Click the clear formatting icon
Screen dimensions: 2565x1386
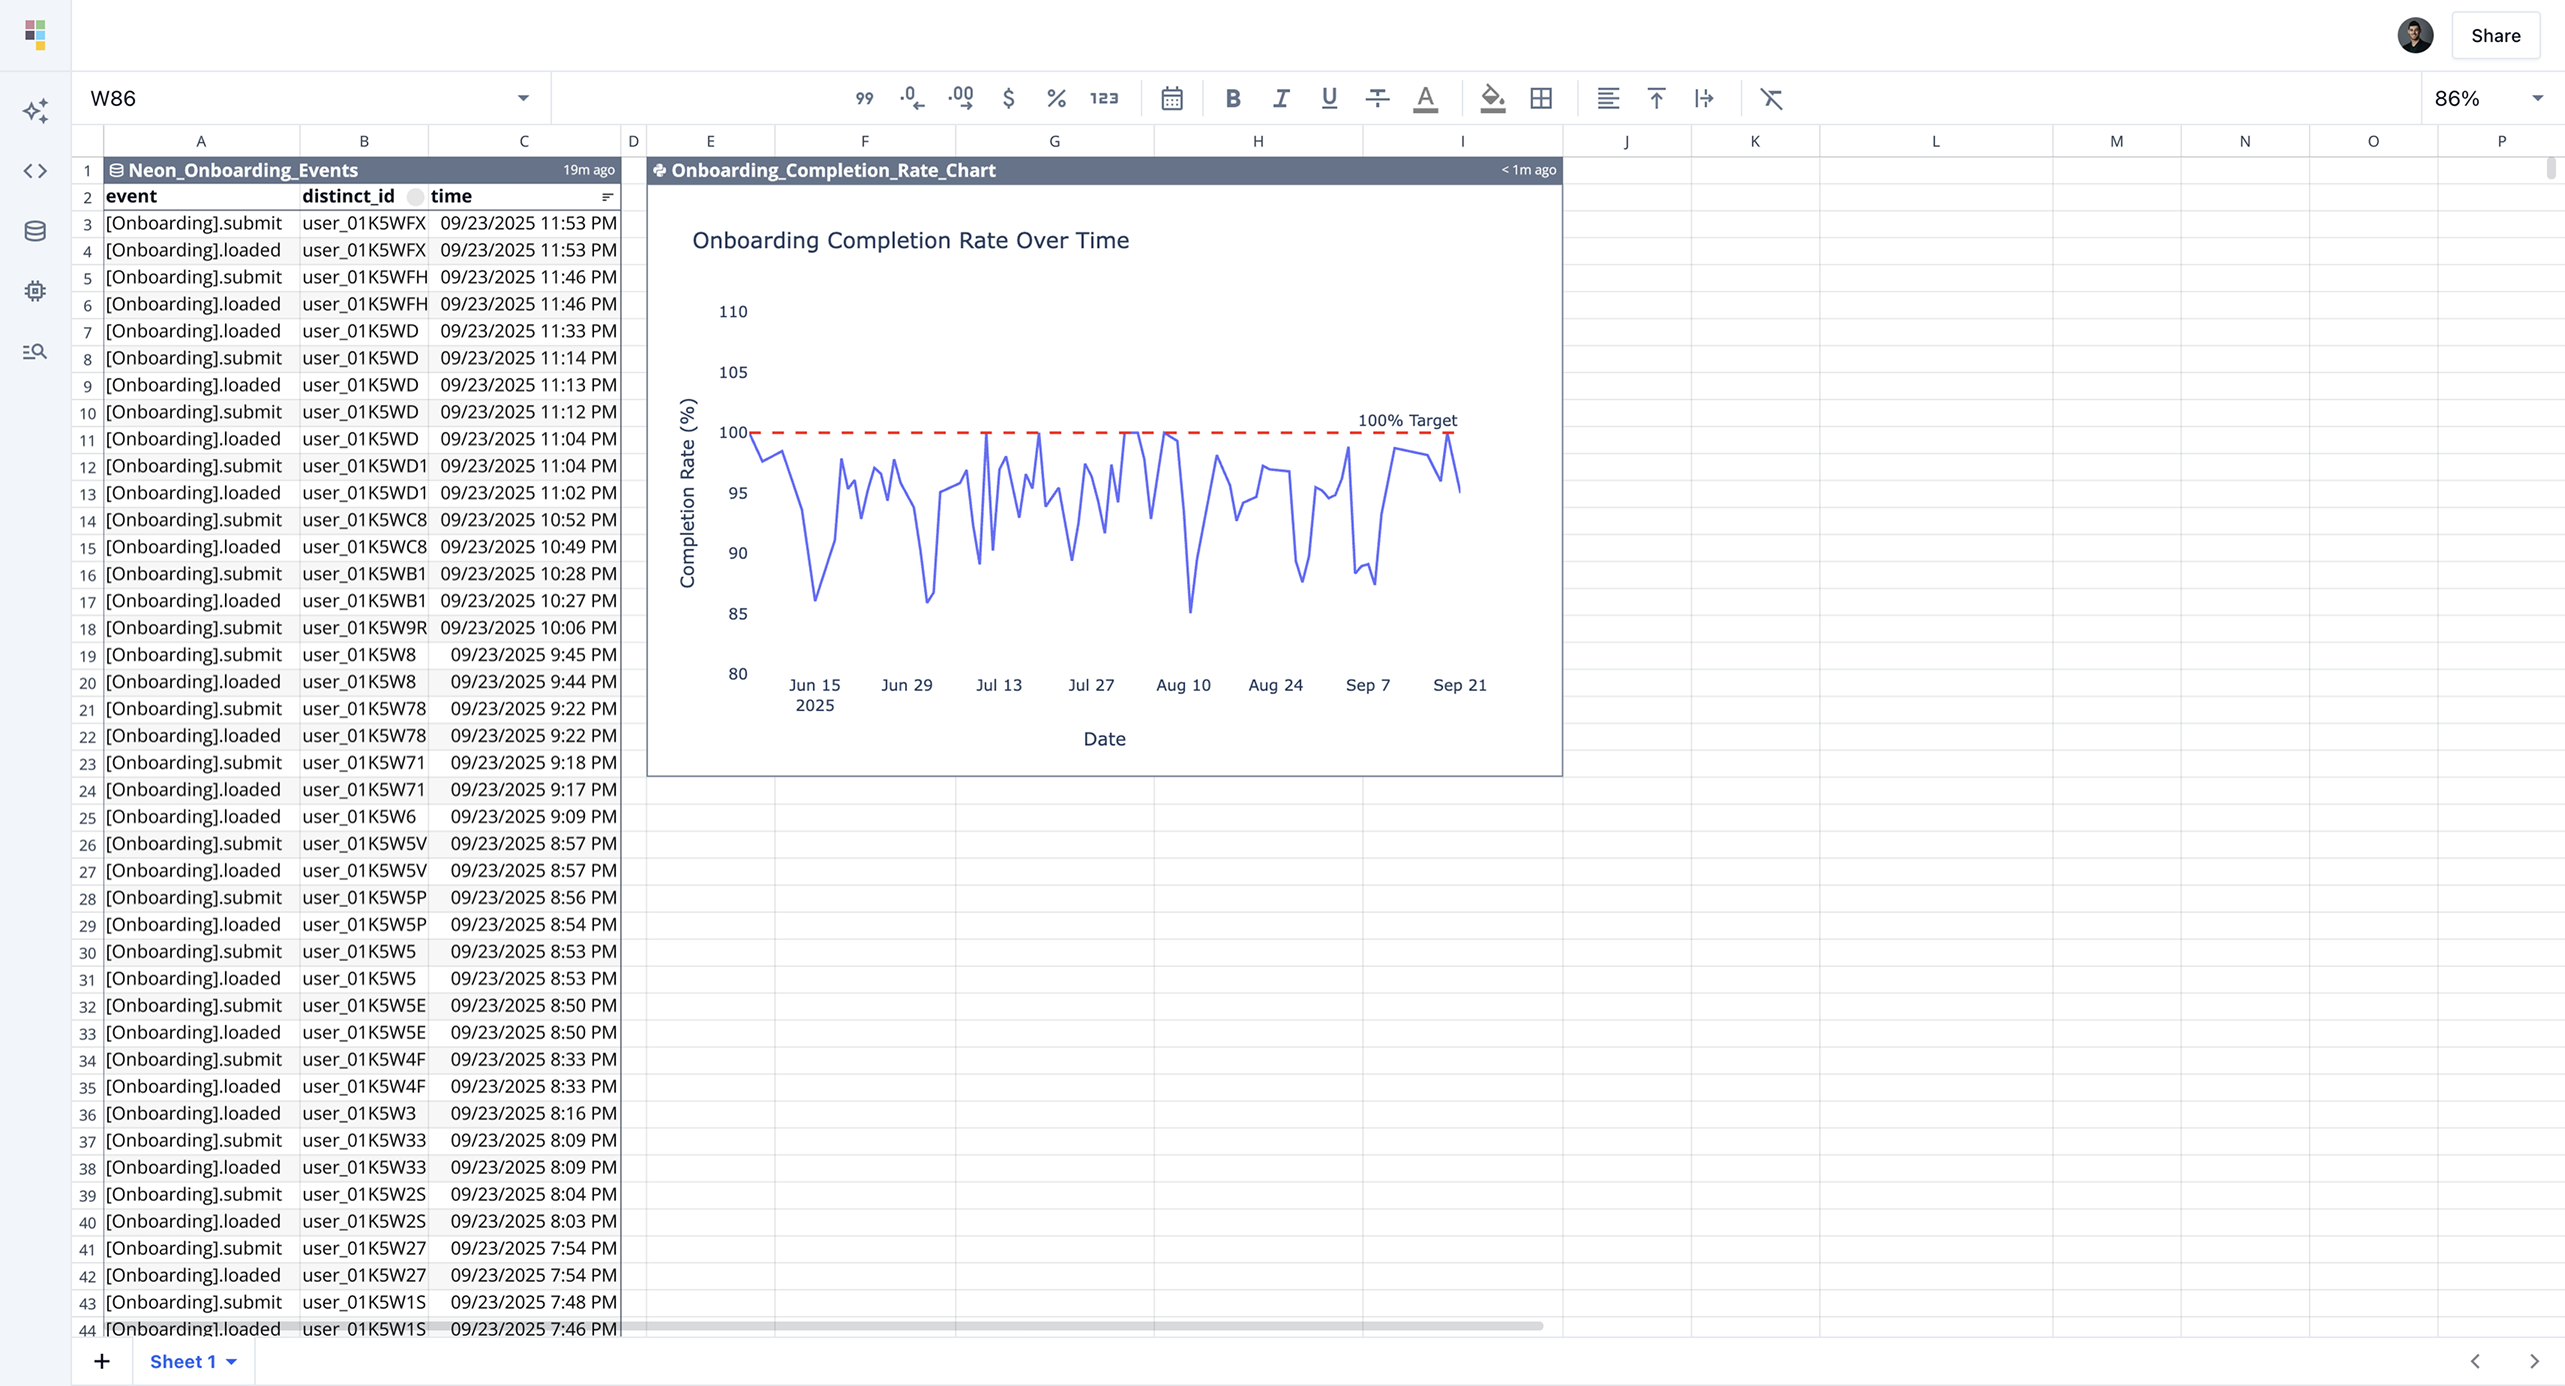1771,98
